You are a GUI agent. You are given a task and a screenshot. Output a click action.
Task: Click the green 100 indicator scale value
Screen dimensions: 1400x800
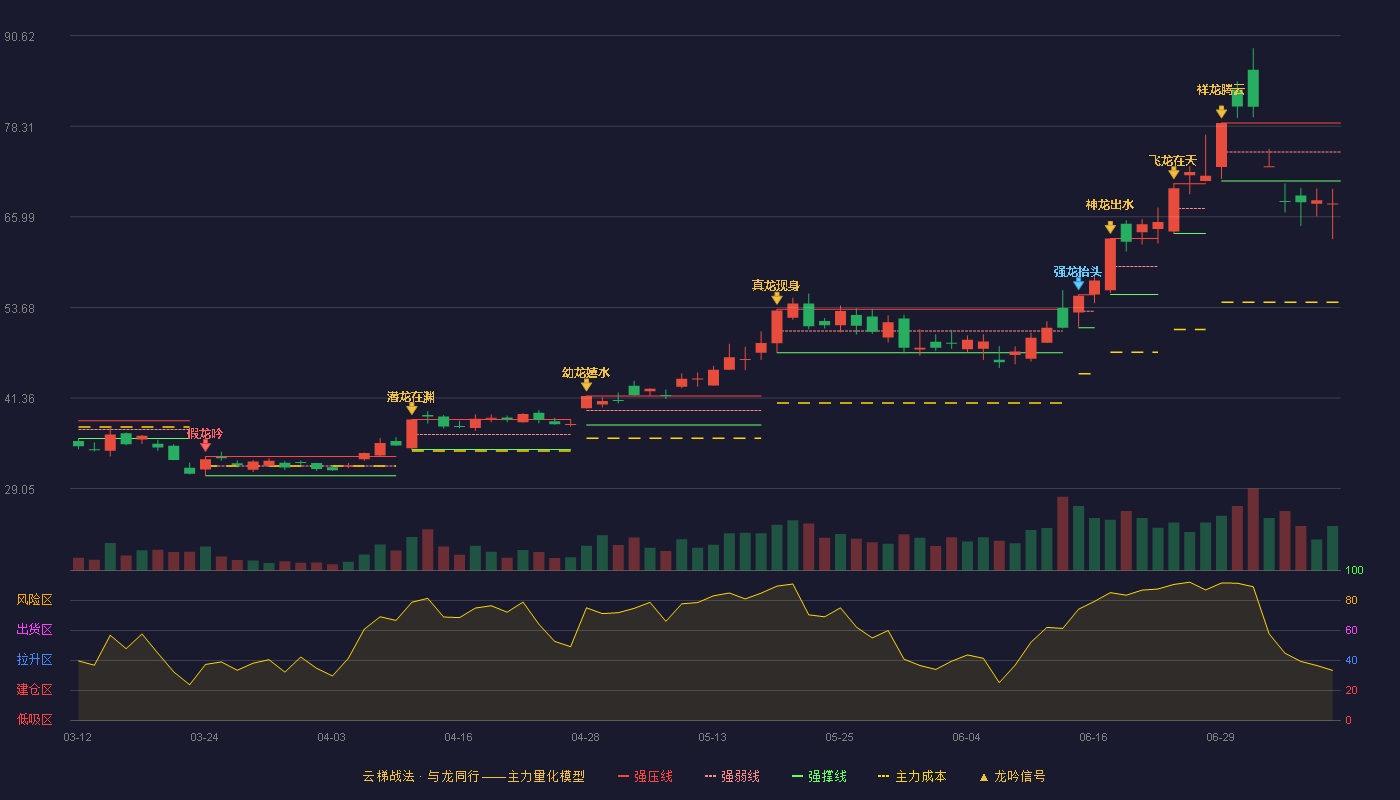[x=1354, y=571]
